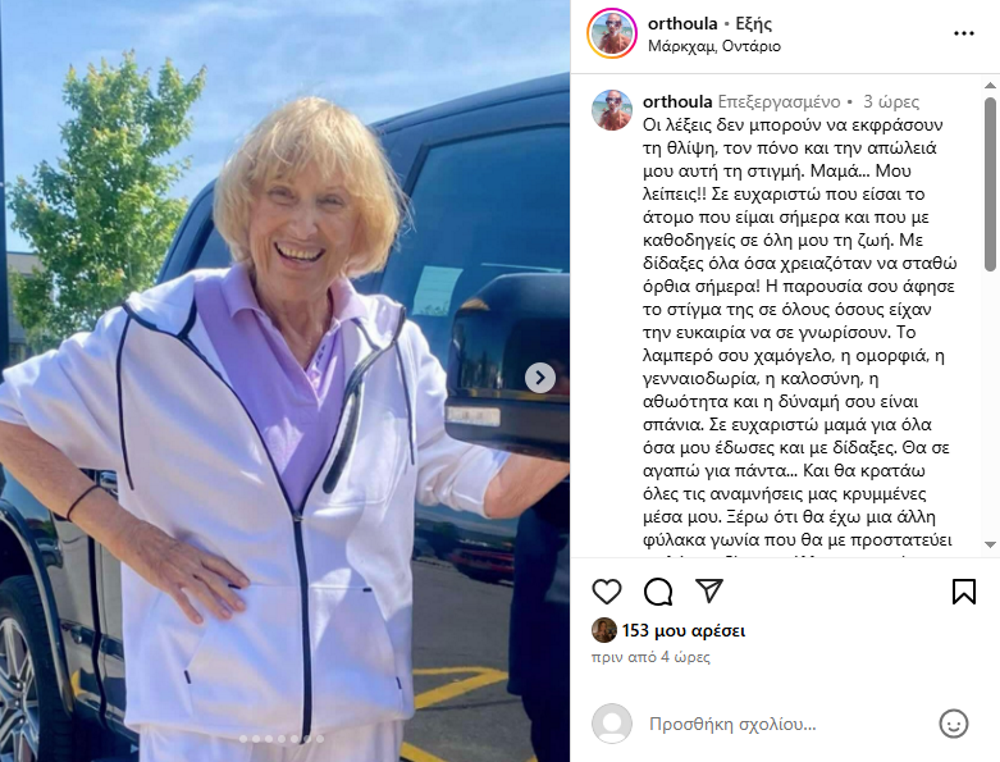Click the scroll up arrow of caption scrollbar
Viewport: 1000px width, 762px height.
click(990, 85)
